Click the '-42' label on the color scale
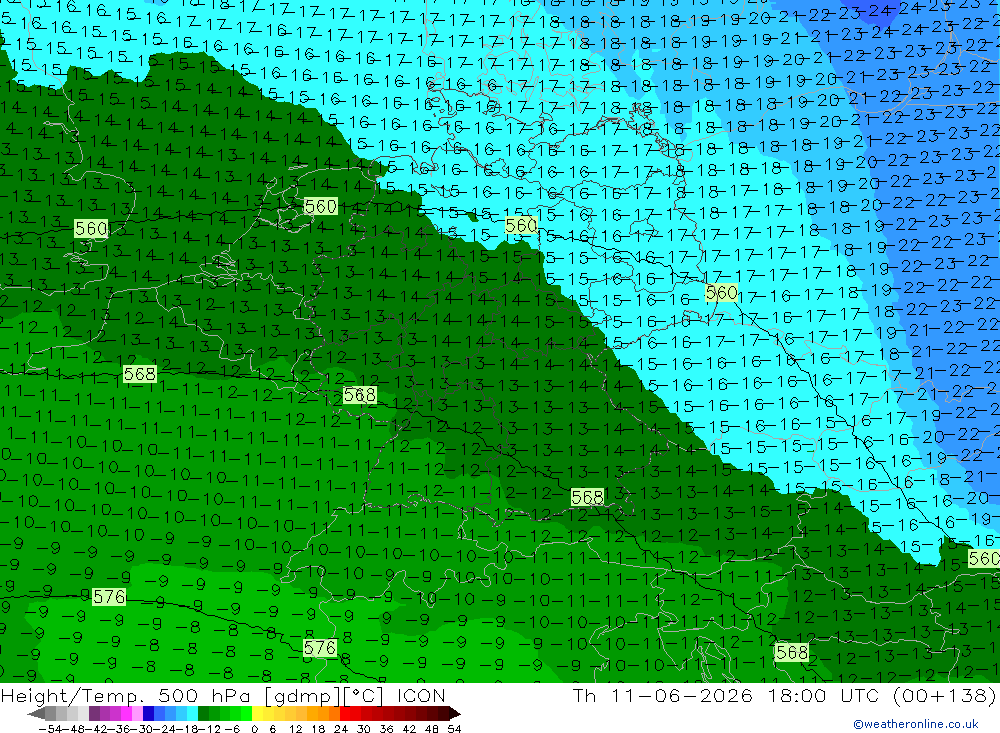1000x733 pixels. tap(96, 729)
